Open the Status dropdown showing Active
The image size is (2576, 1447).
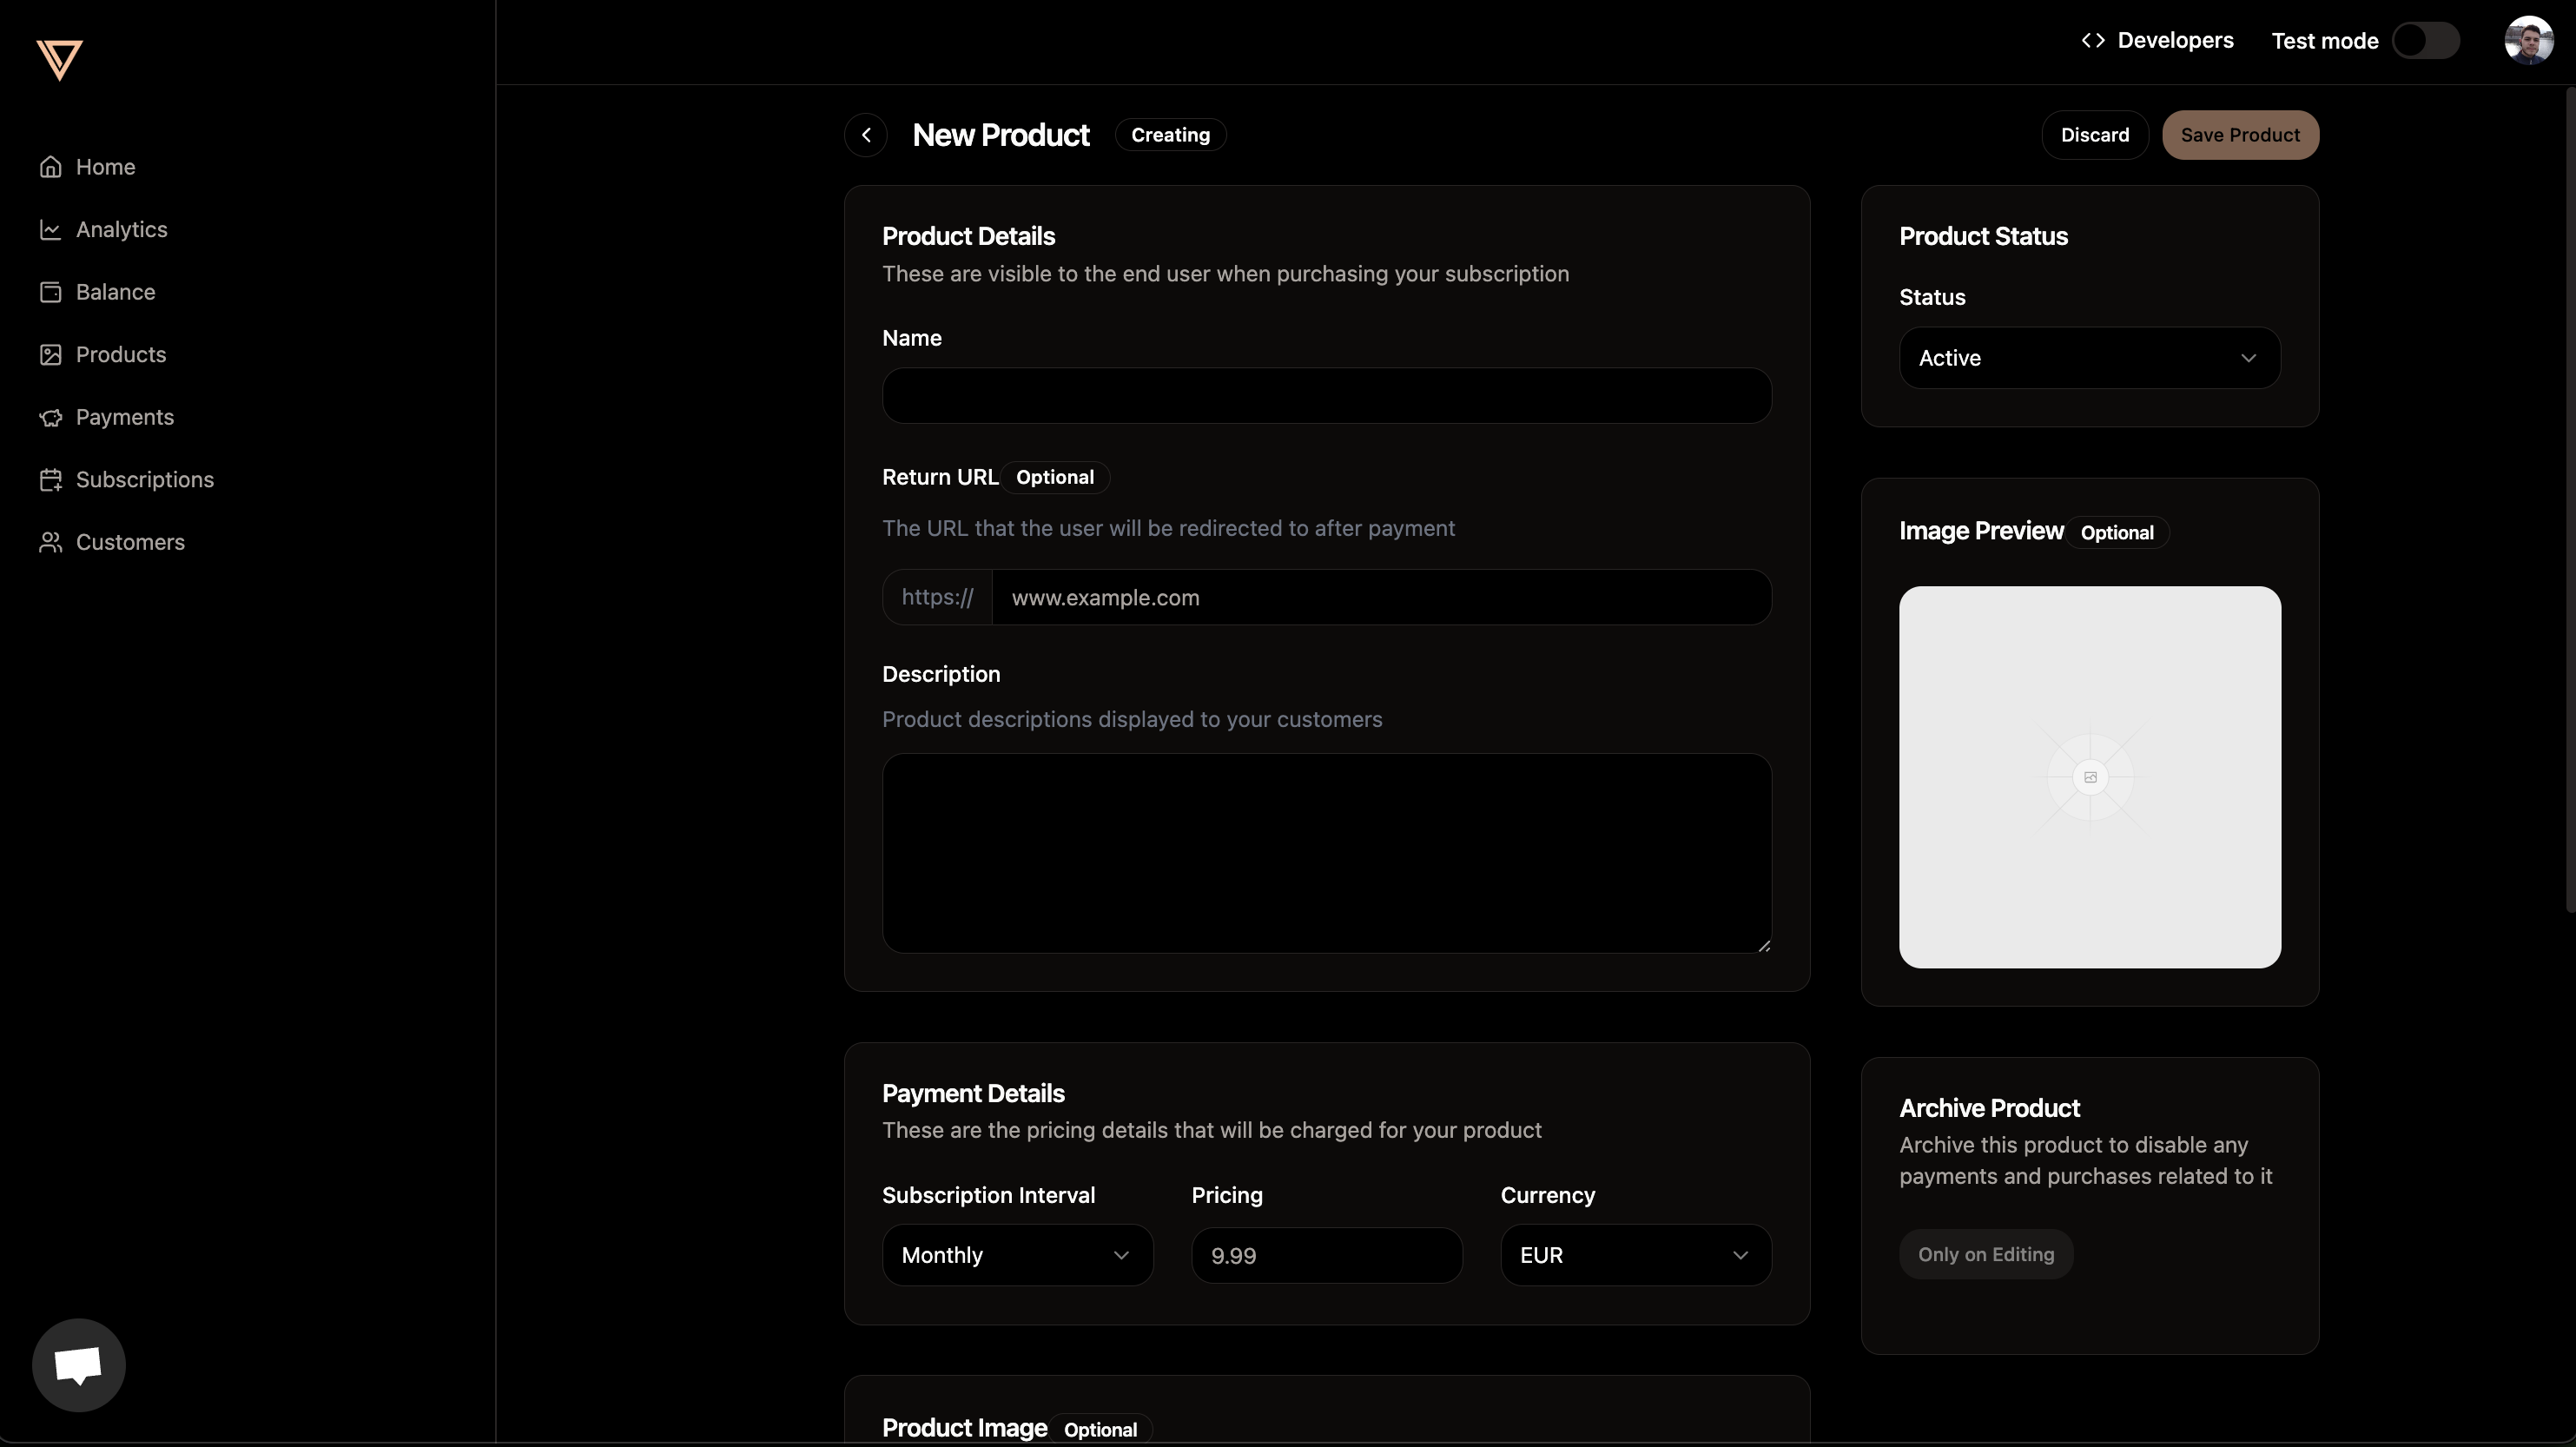(x=2089, y=358)
